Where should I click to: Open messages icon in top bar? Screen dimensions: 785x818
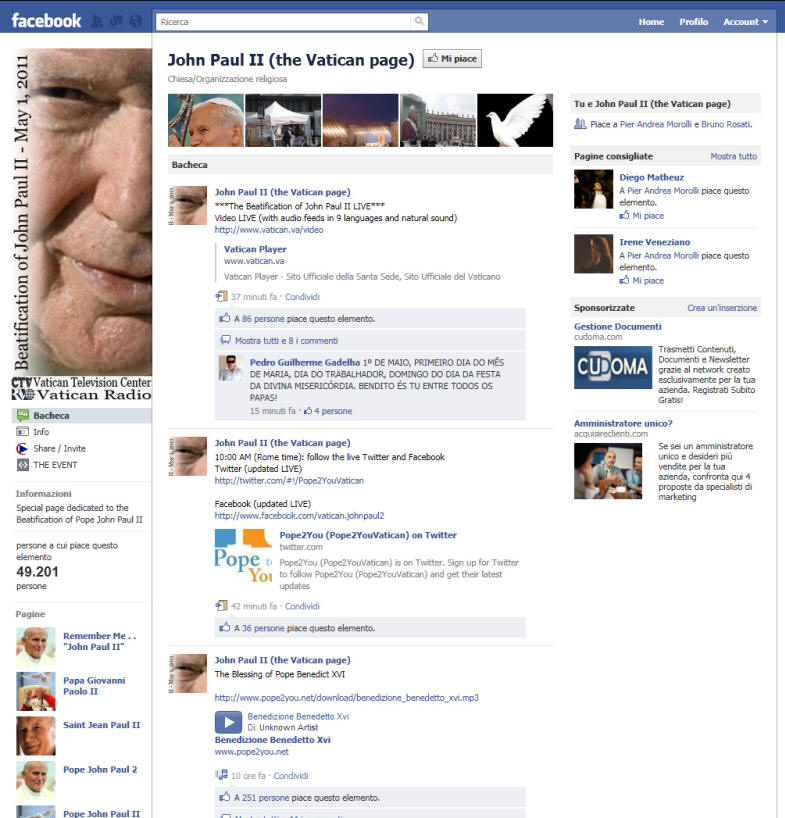[x=116, y=21]
